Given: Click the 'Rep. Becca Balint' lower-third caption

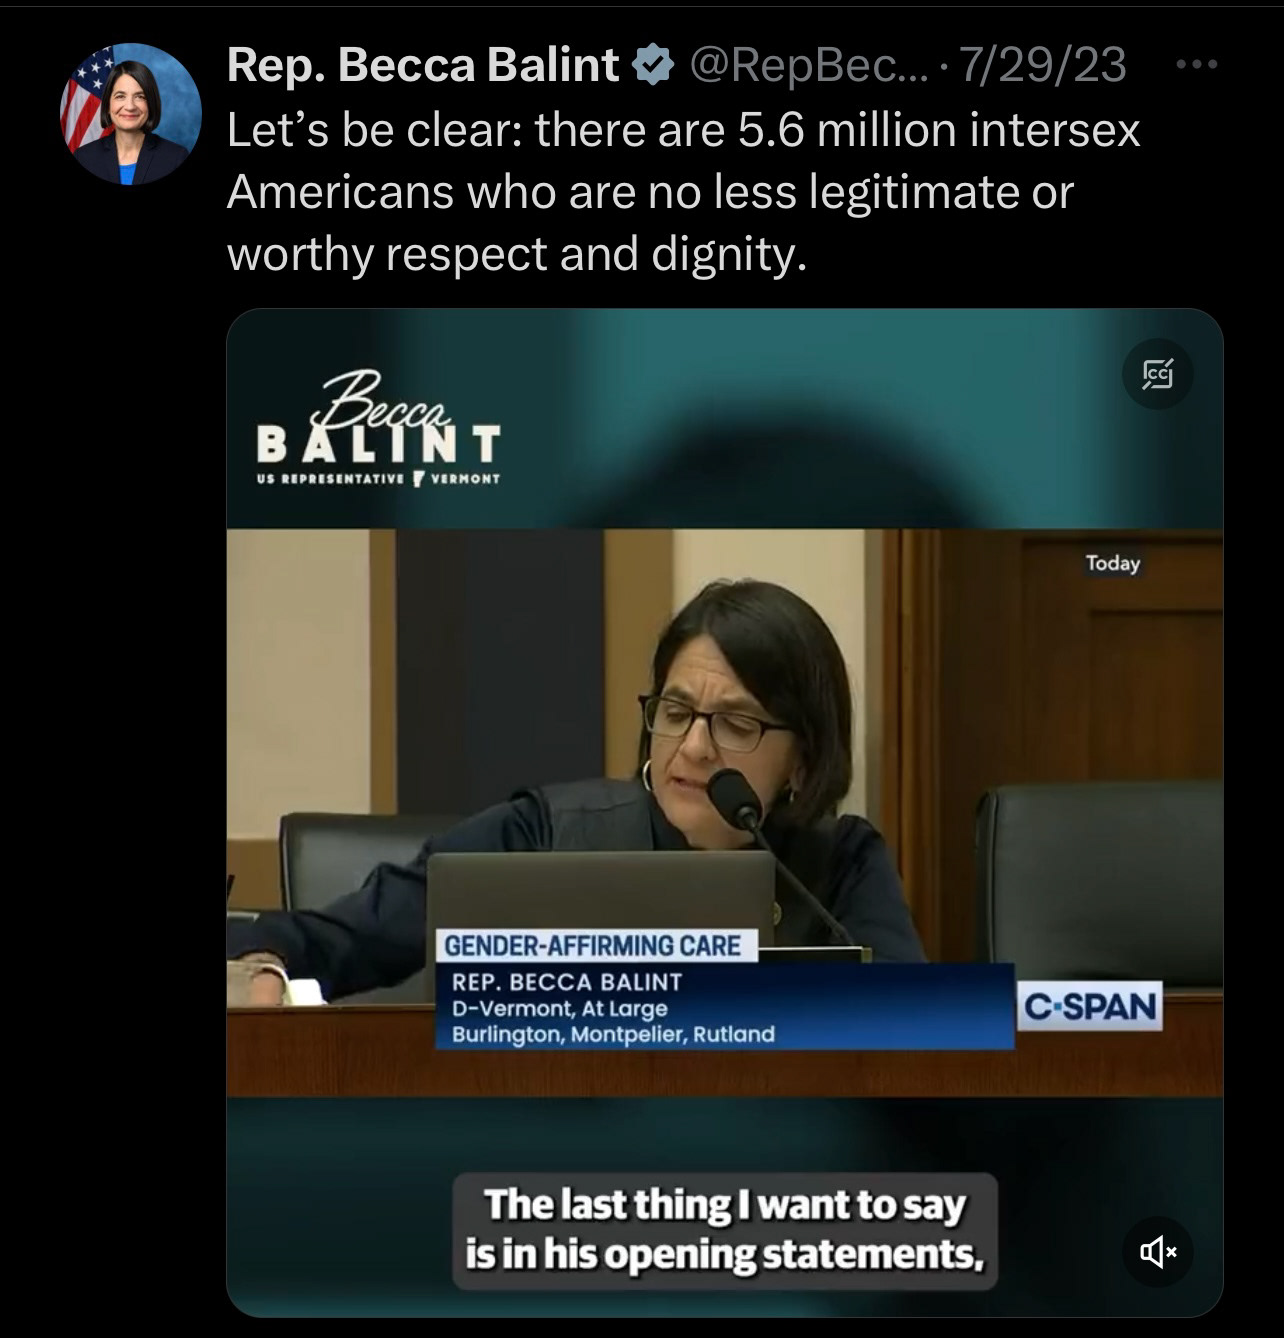Looking at the screenshot, I should [567, 982].
